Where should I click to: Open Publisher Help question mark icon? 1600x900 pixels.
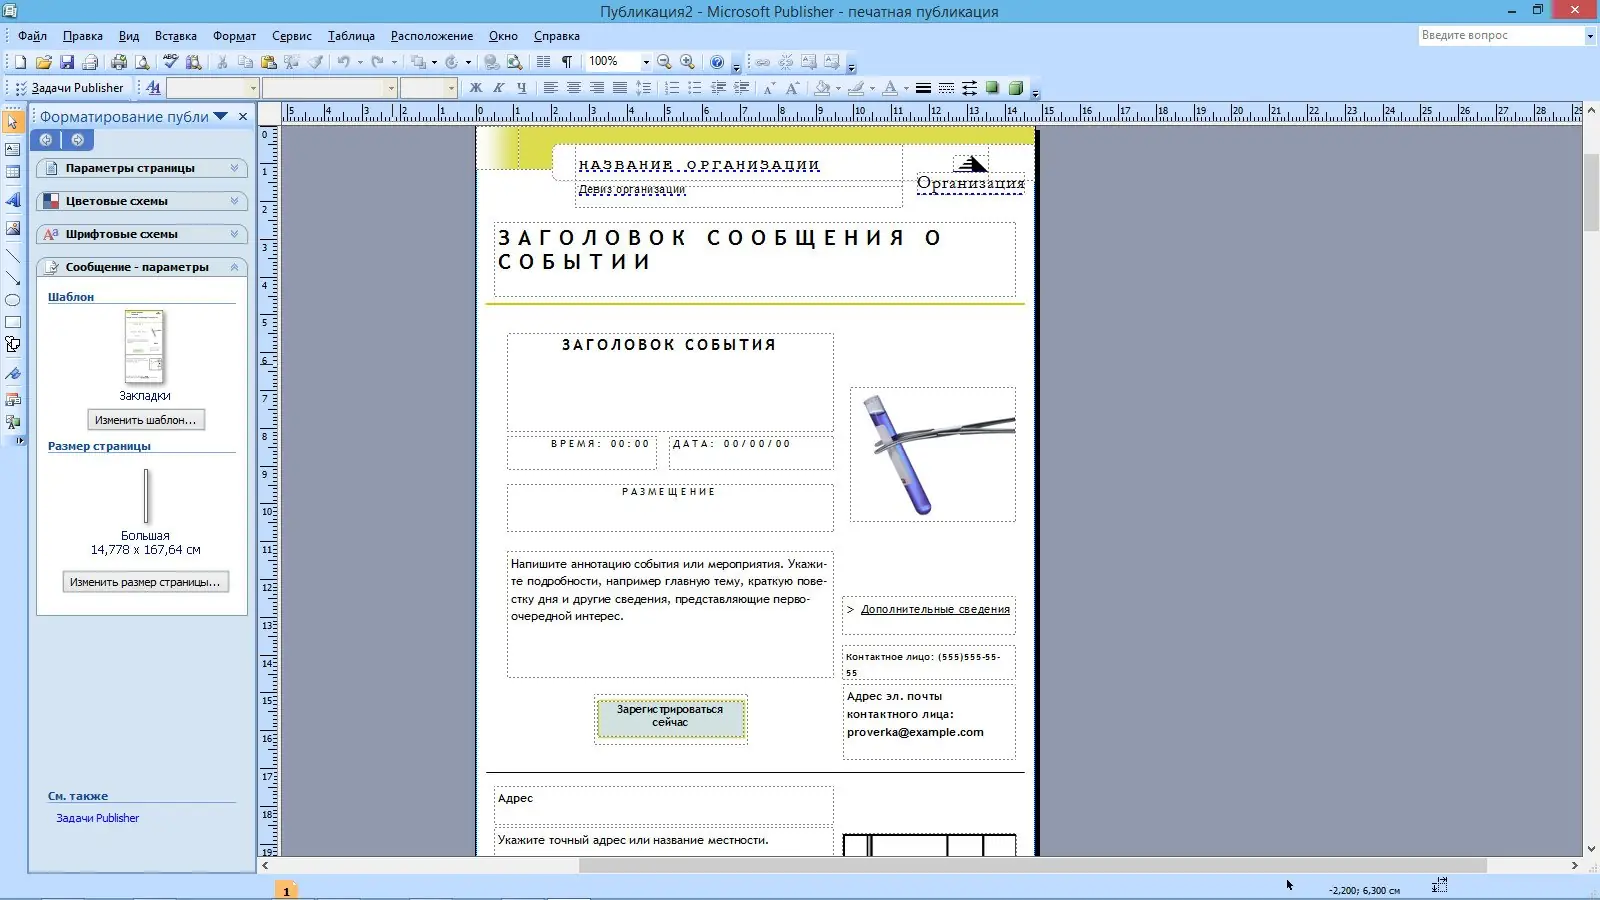tap(717, 62)
